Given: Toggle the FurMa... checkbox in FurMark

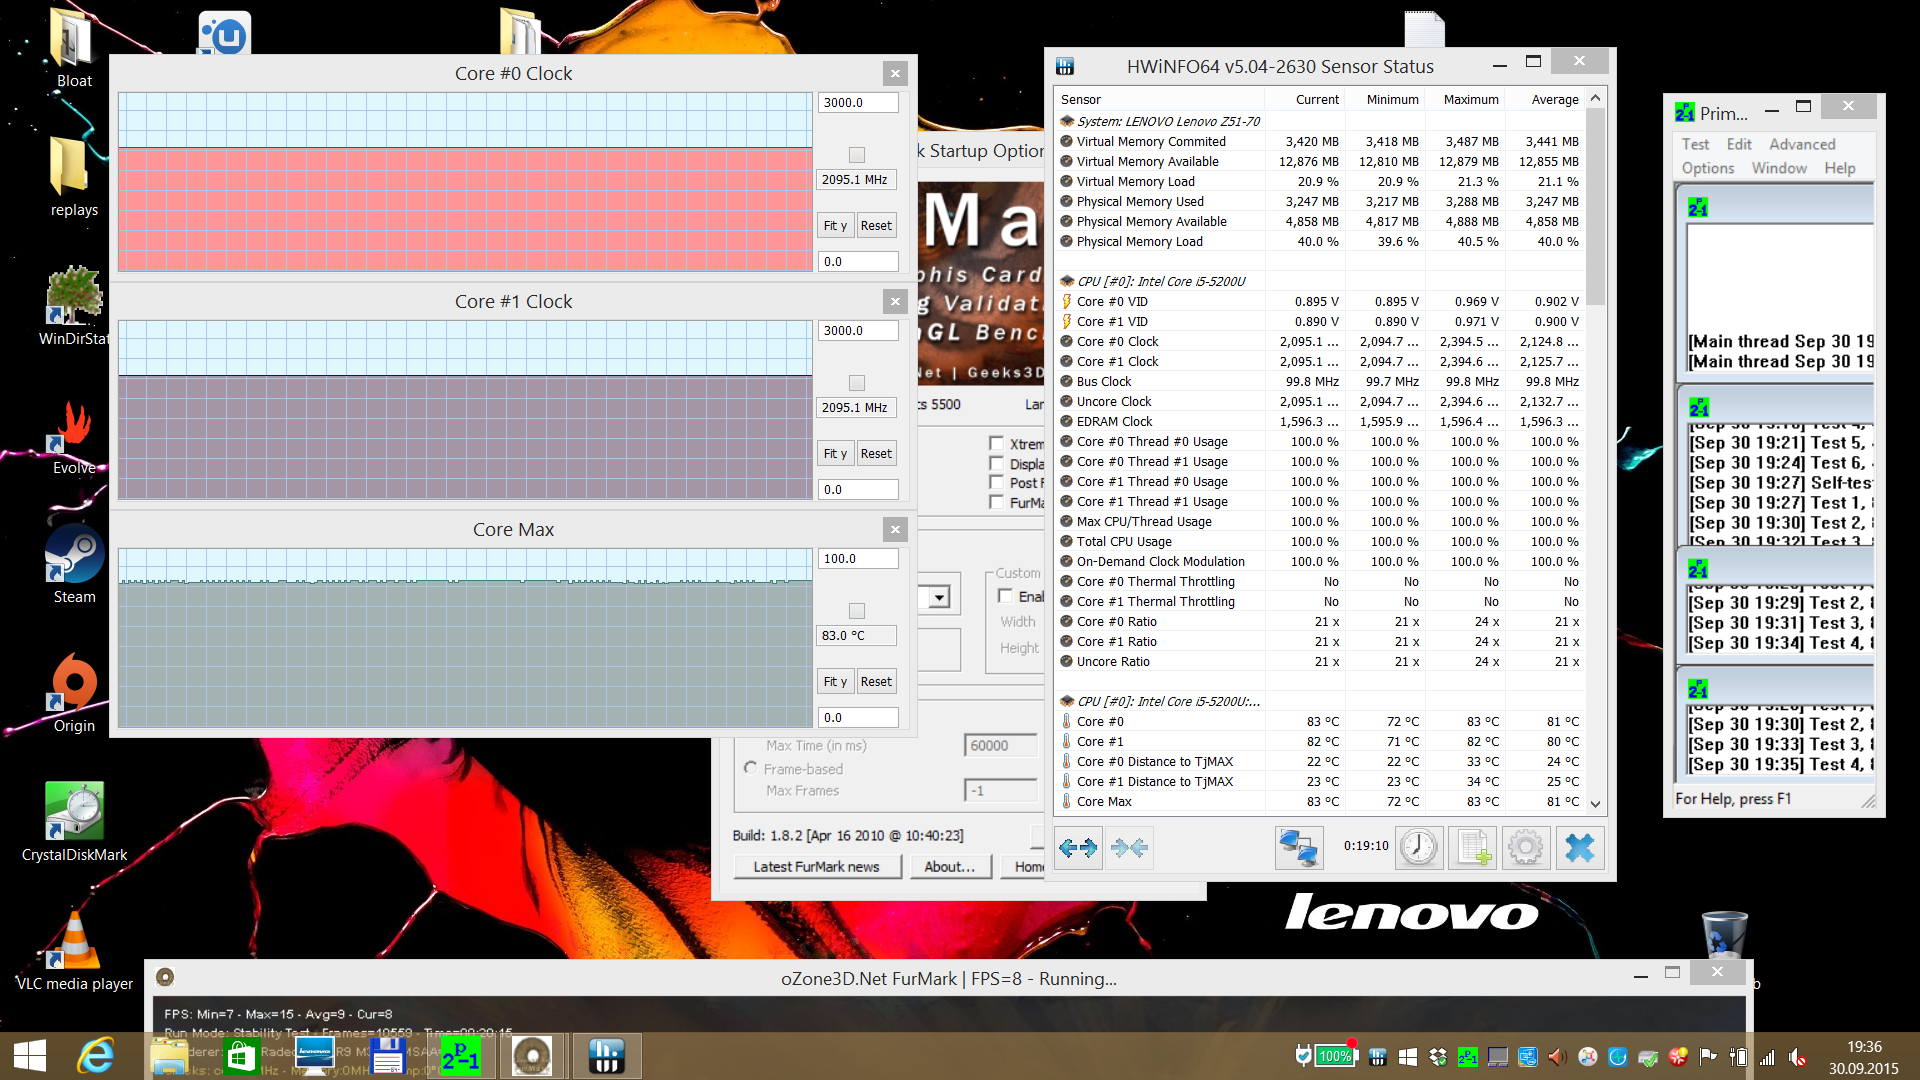Looking at the screenshot, I should [x=996, y=502].
